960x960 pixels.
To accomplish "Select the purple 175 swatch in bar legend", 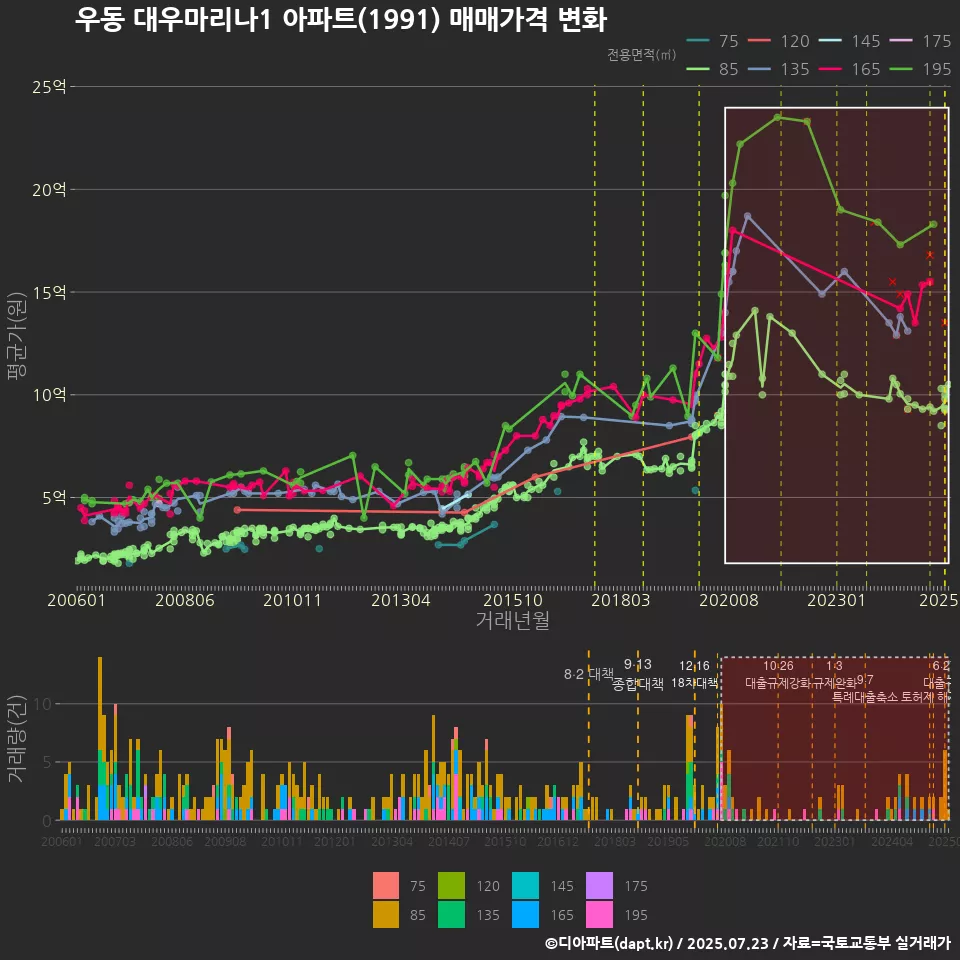I will pos(599,885).
